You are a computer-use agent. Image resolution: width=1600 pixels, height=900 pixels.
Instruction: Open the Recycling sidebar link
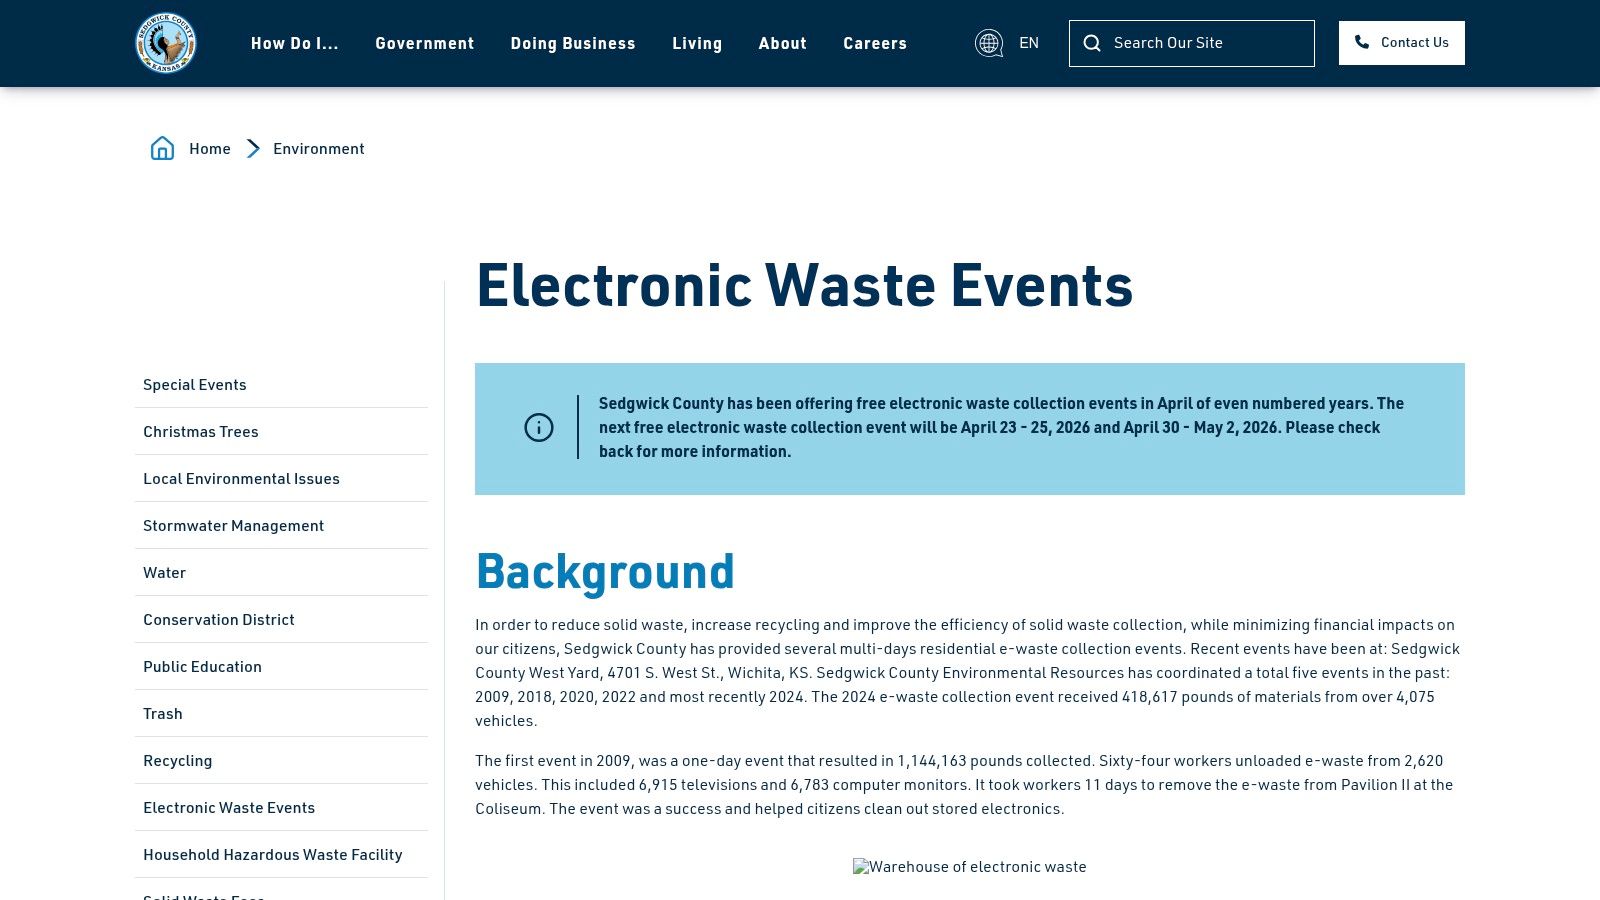coord(177,760)
